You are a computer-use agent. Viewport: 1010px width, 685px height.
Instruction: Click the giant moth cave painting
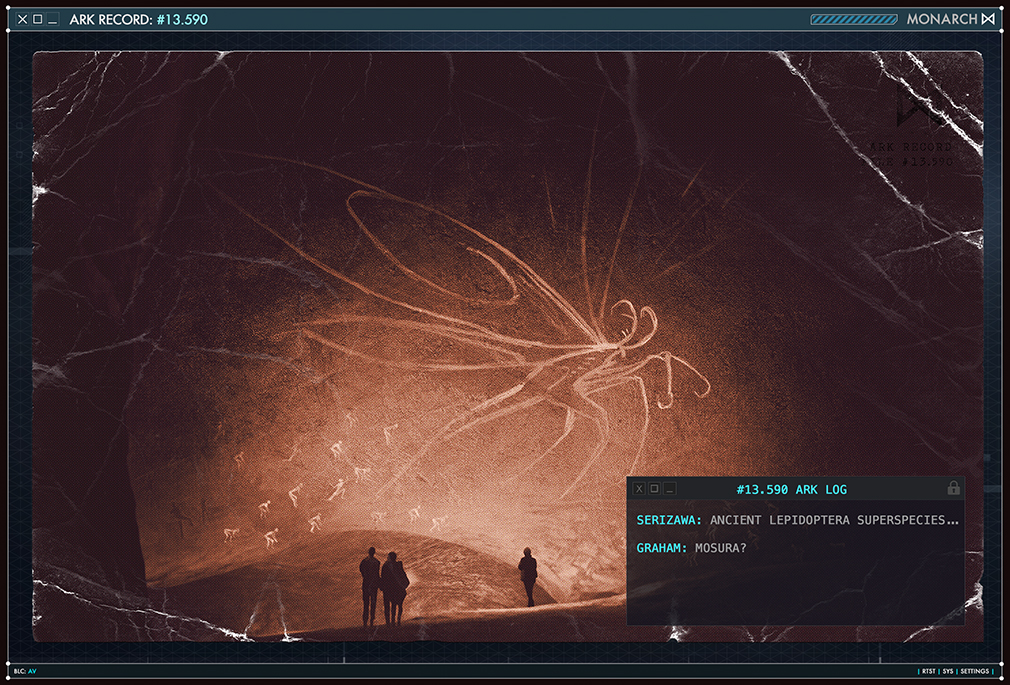530,320
